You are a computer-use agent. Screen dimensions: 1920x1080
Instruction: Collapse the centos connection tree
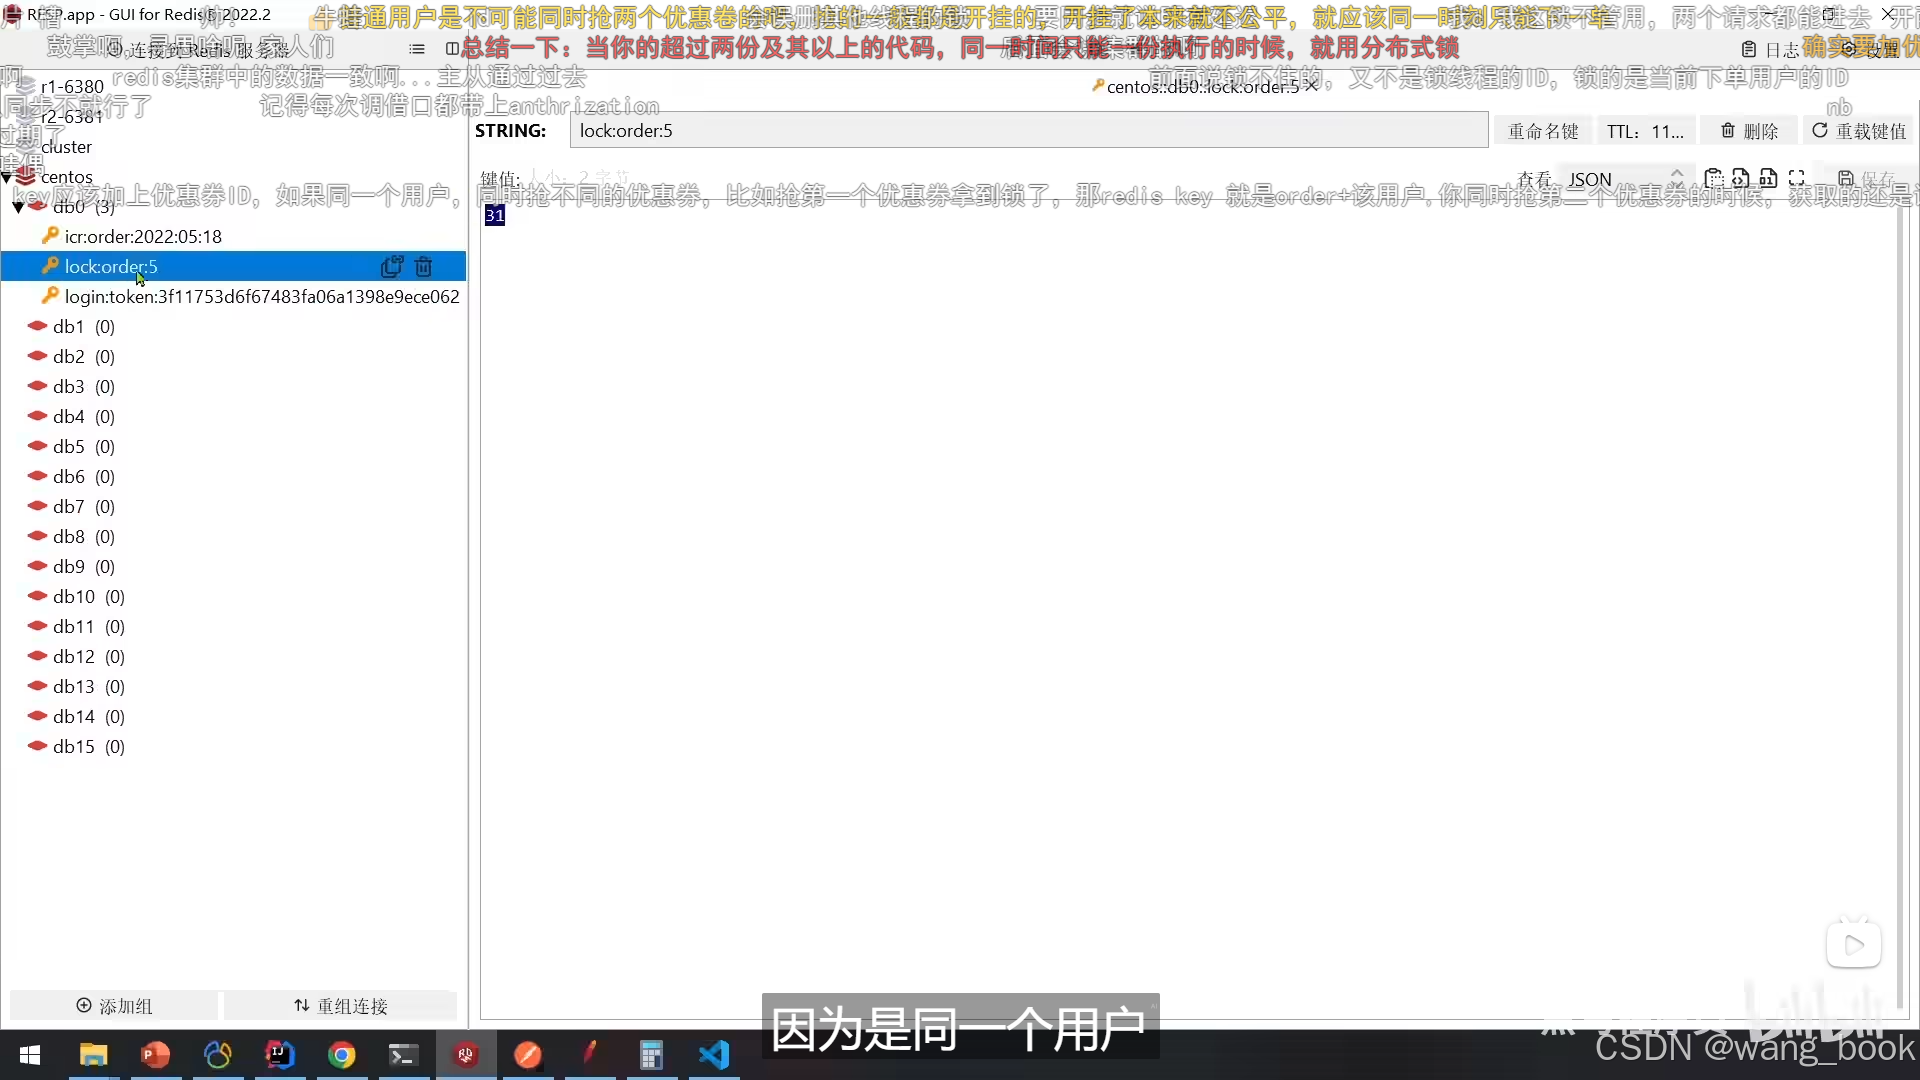[8, 177]
